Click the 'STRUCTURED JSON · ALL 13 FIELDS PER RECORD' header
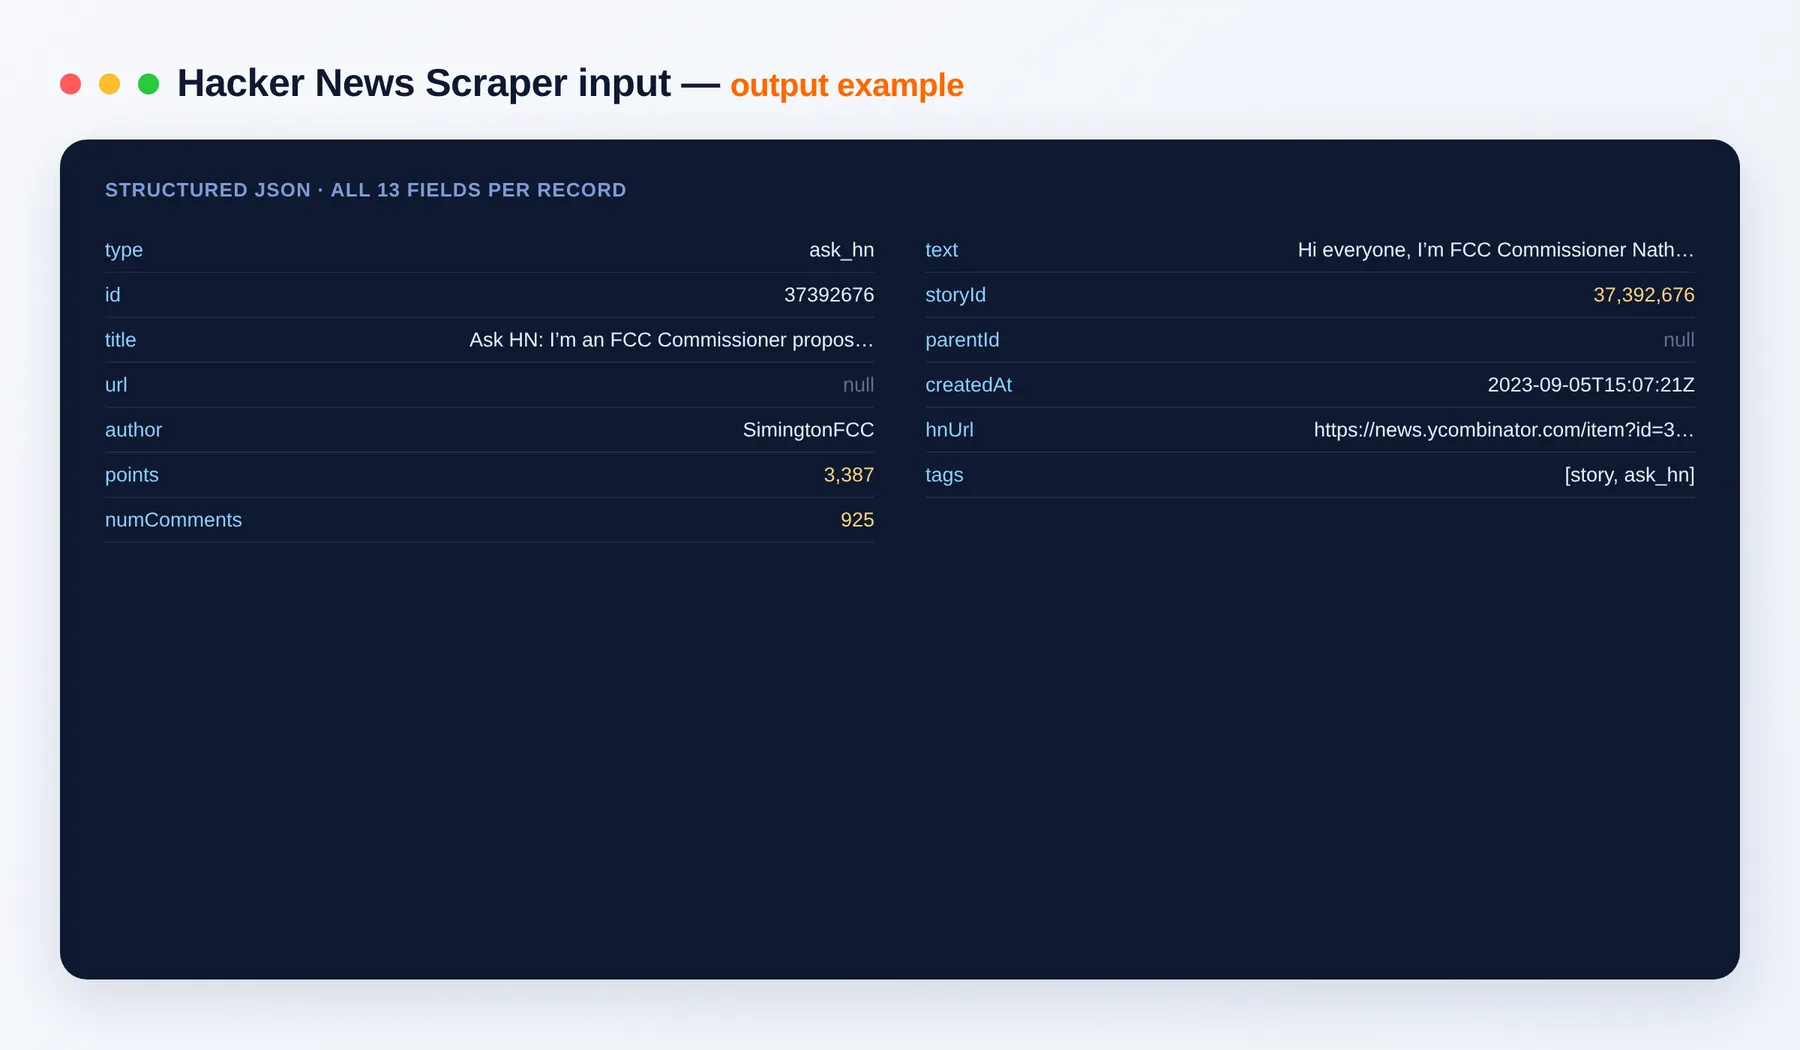Viewport: 1800px width, 1050px height. click(x=366, y=190)
